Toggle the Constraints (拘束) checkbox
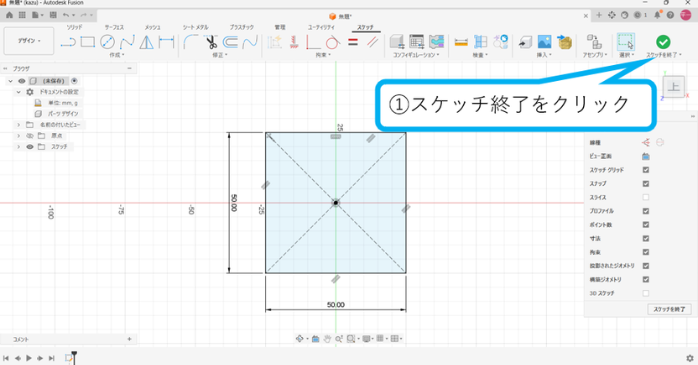 645,252
